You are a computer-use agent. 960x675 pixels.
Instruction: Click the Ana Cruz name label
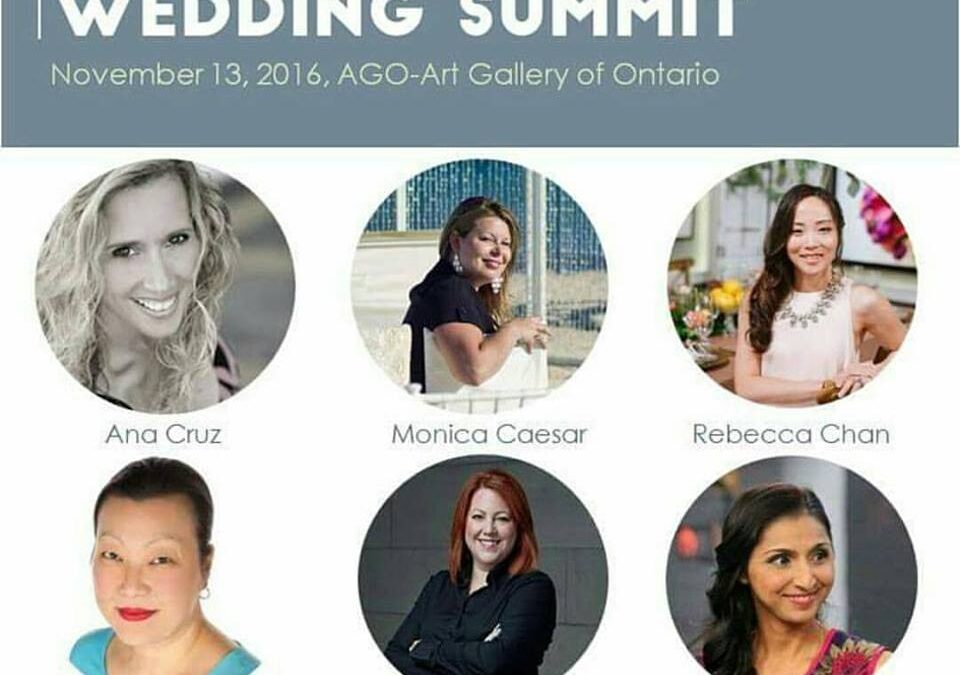[x=163, y=434]
